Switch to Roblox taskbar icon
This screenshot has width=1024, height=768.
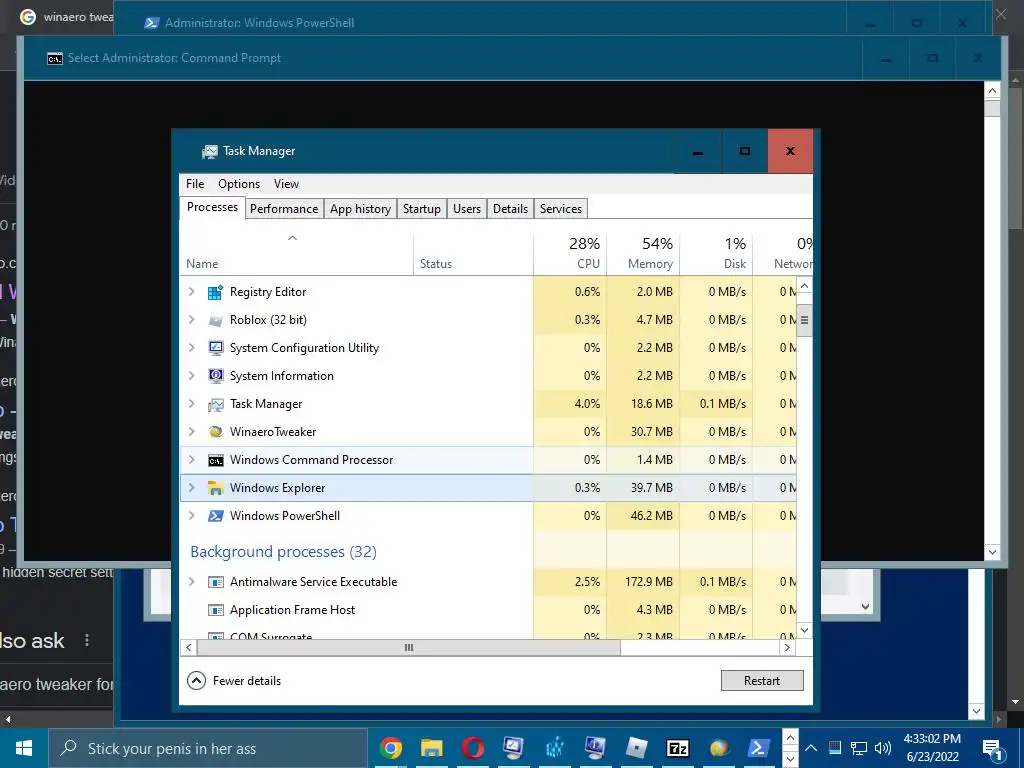tap(636, 748)
